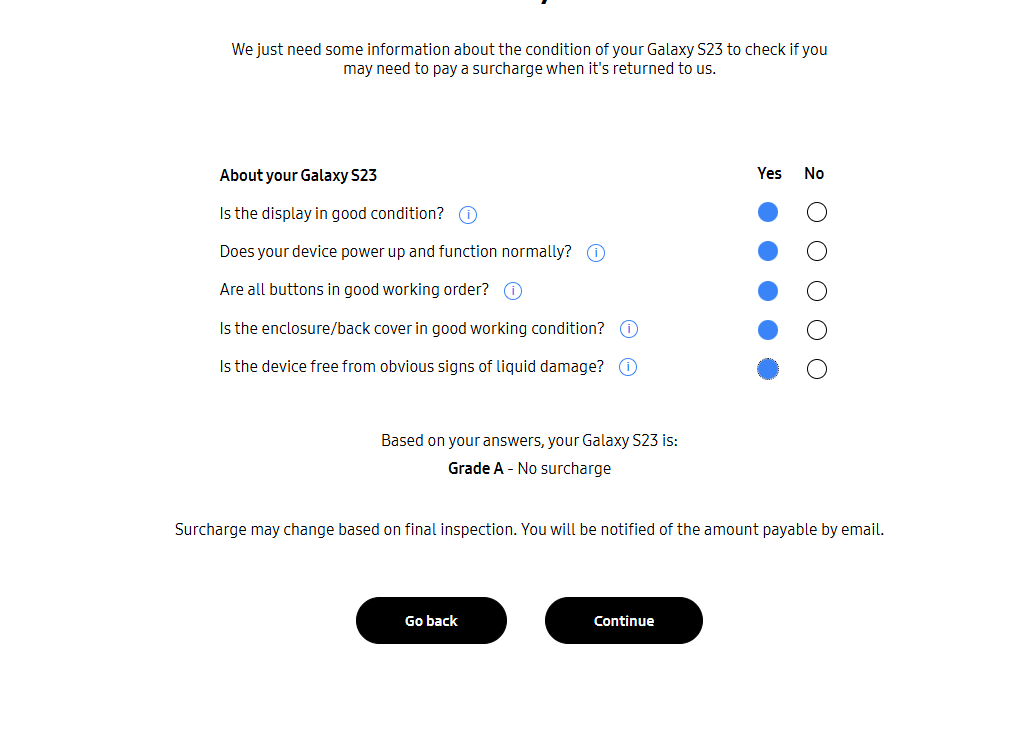
Task: Mark No for all buttons working
Action: (x=817, y=291)
